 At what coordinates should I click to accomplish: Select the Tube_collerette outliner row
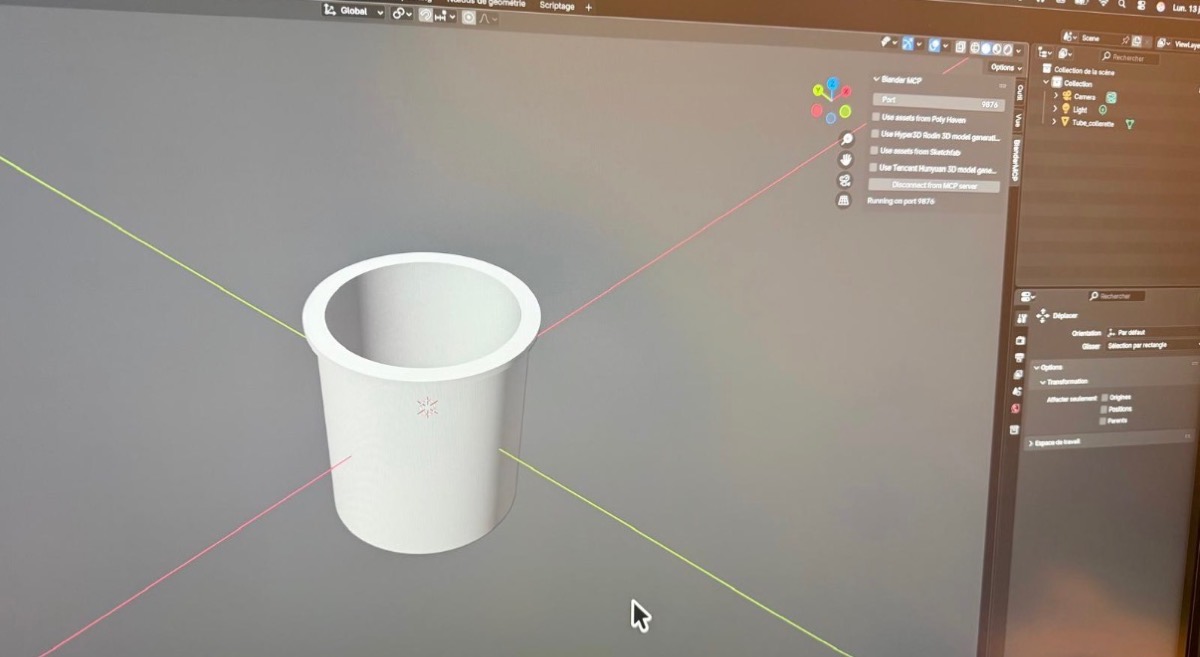click(x=1090, y=122)
